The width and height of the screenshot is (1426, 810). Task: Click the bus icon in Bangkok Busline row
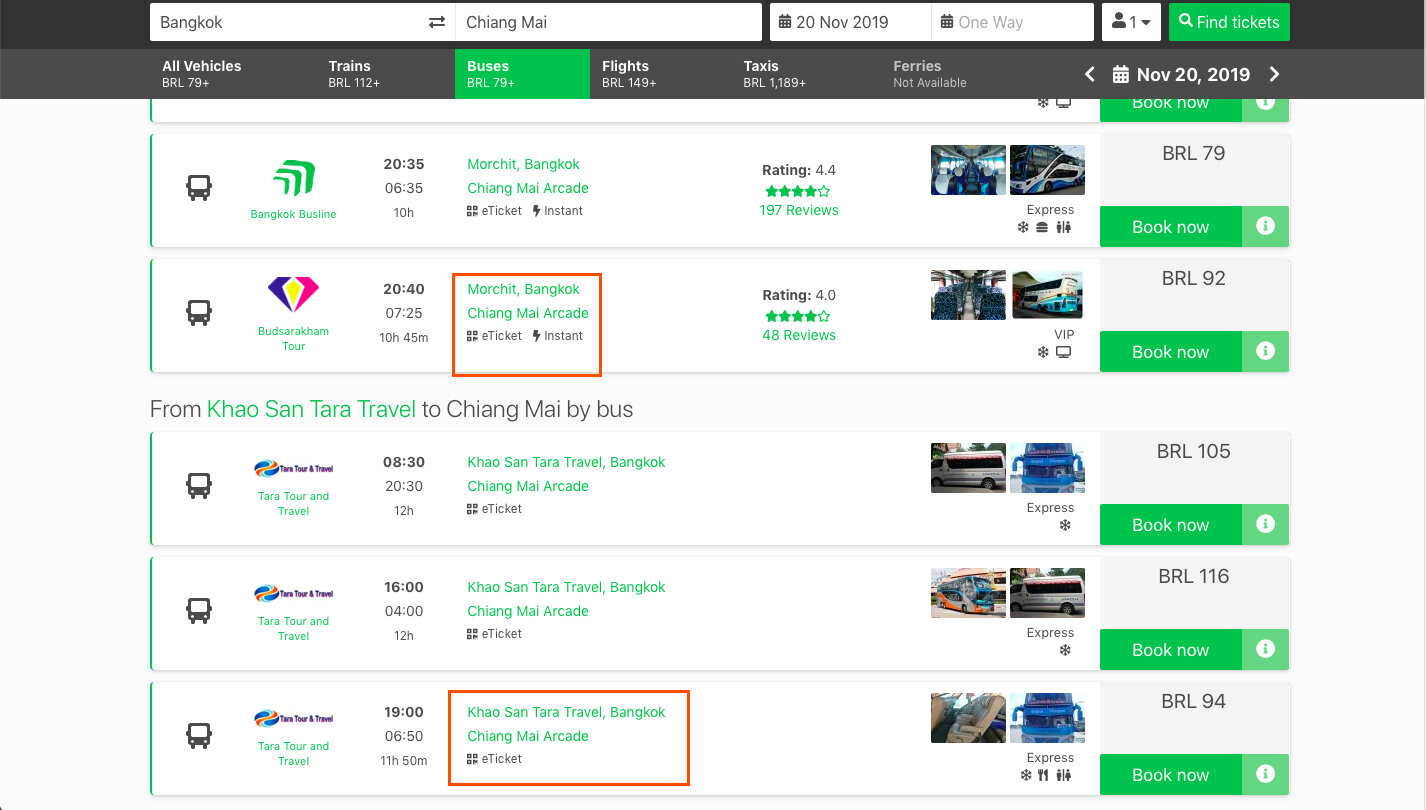[199, 188]
